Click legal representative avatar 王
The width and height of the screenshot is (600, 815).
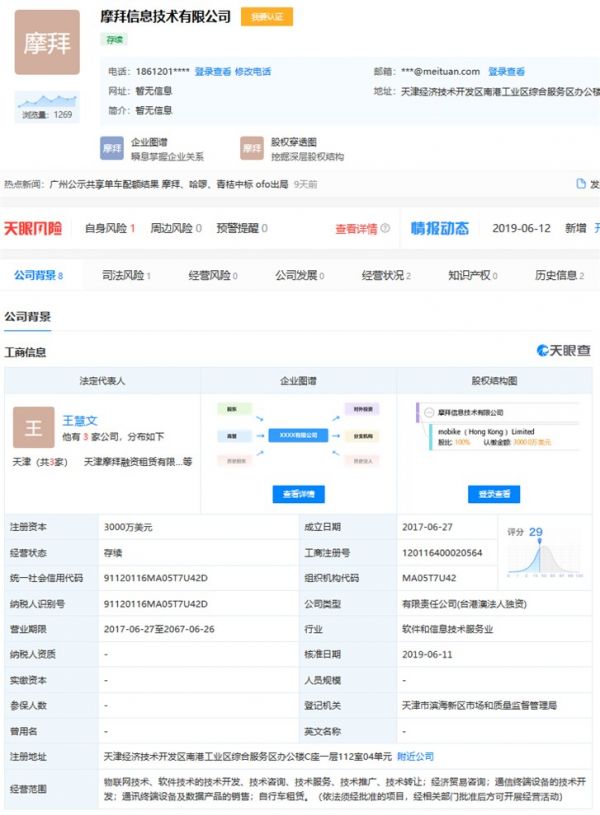coord(33,428)
